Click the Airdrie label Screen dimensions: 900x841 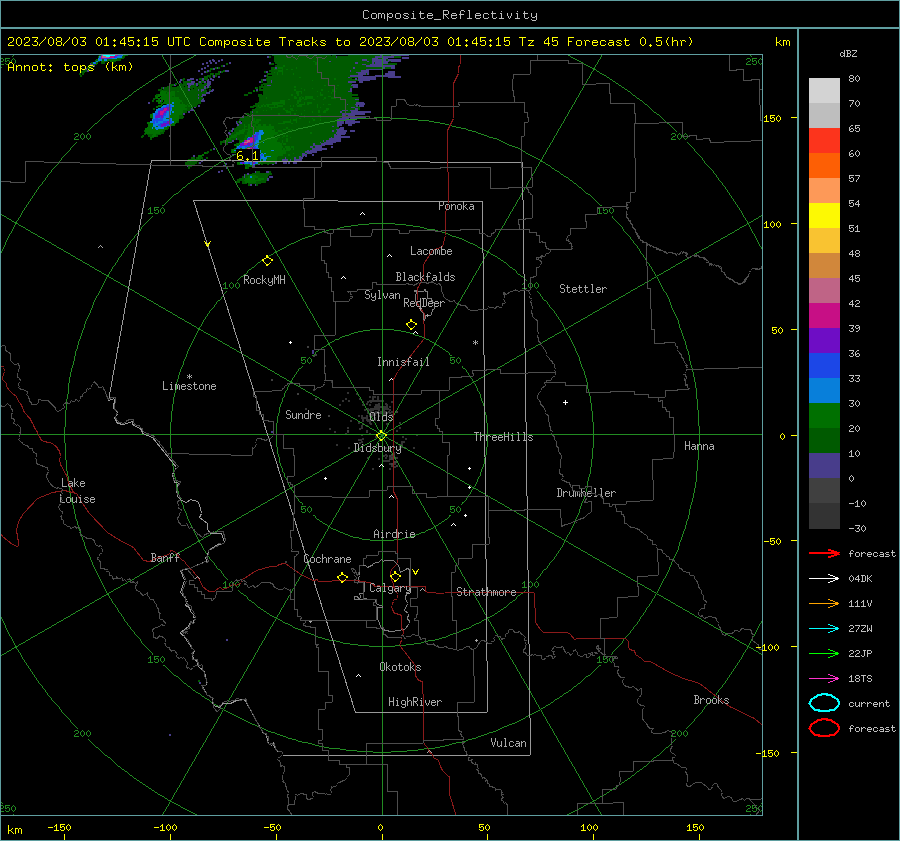pyautogui.click(x=394, y=534)
